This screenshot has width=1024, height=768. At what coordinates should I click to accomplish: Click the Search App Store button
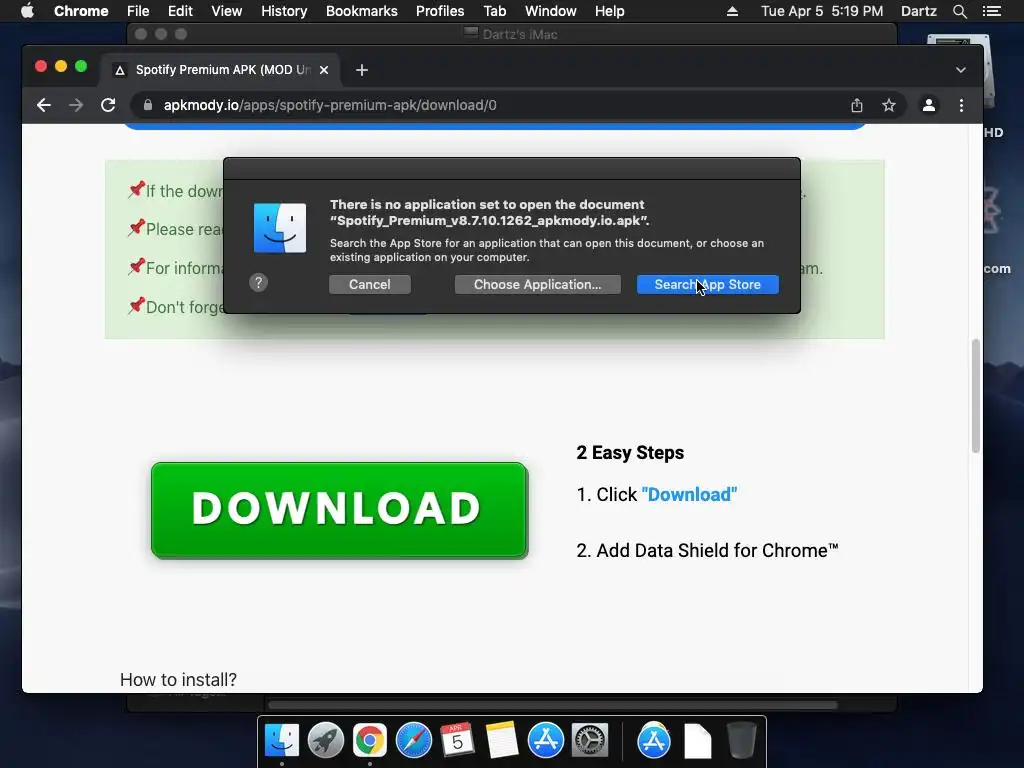[x=707, y=284]
